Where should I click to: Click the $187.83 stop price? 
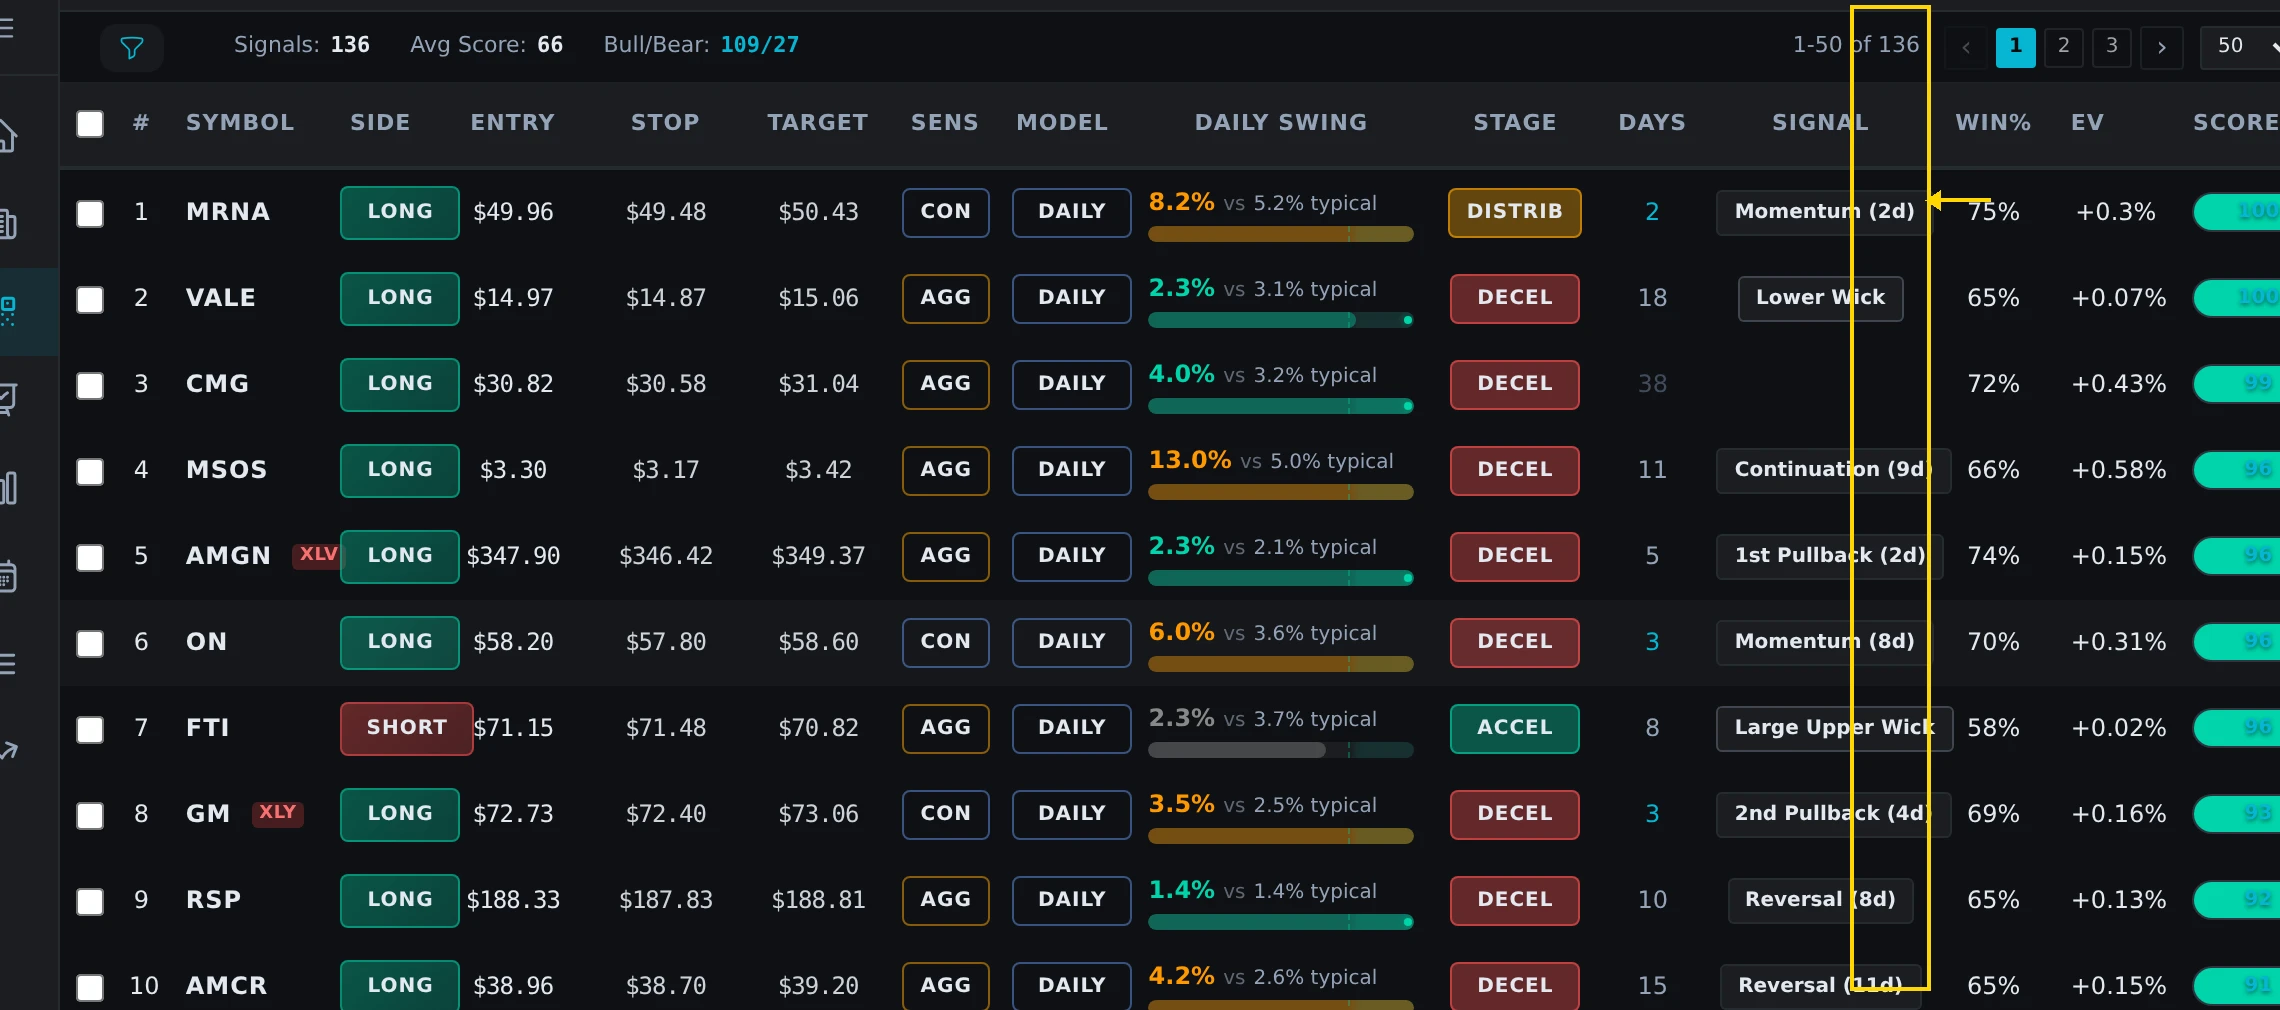[666, 900]
